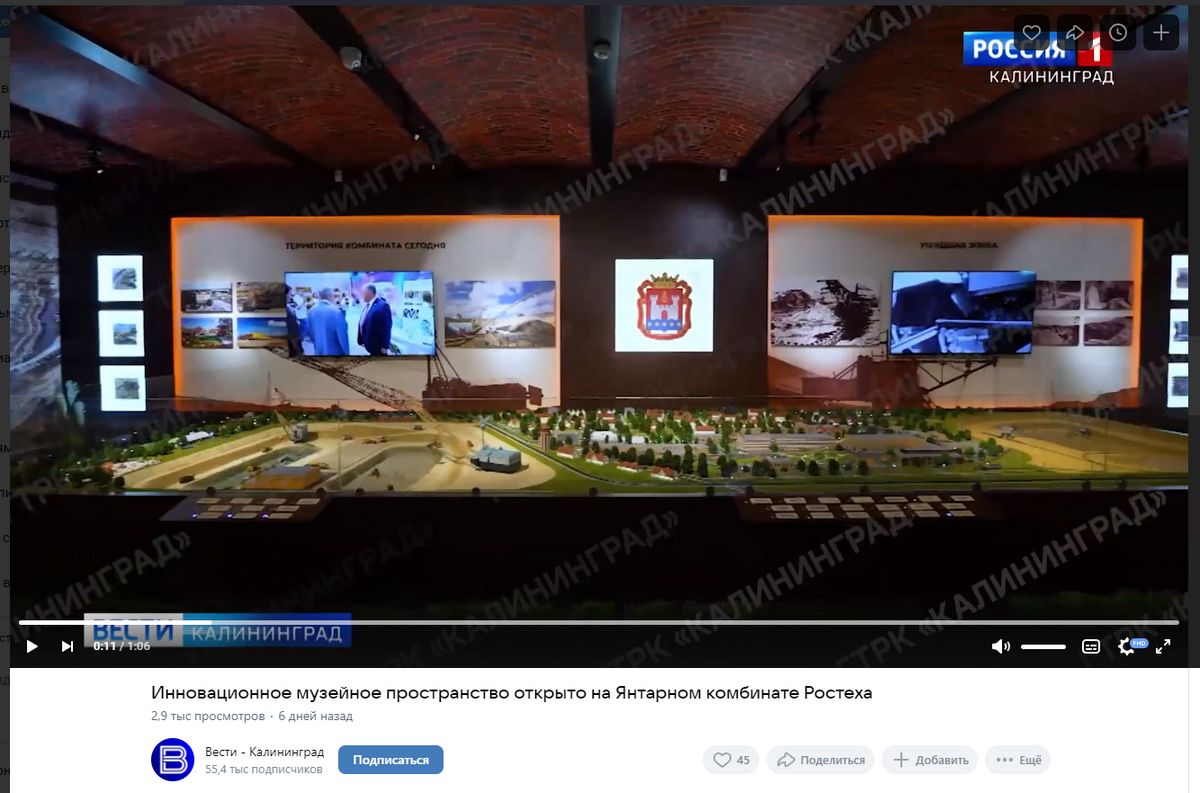Screen dimensions: 1200x793
Task: Click the video title about Янтарный комбинат
Action: click(511, 692)
